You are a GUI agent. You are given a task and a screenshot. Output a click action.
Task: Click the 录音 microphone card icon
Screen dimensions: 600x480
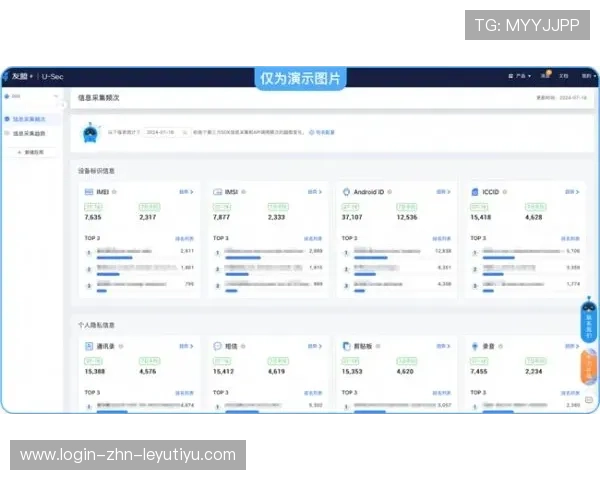pyautogui.click(x=475, y=346)
